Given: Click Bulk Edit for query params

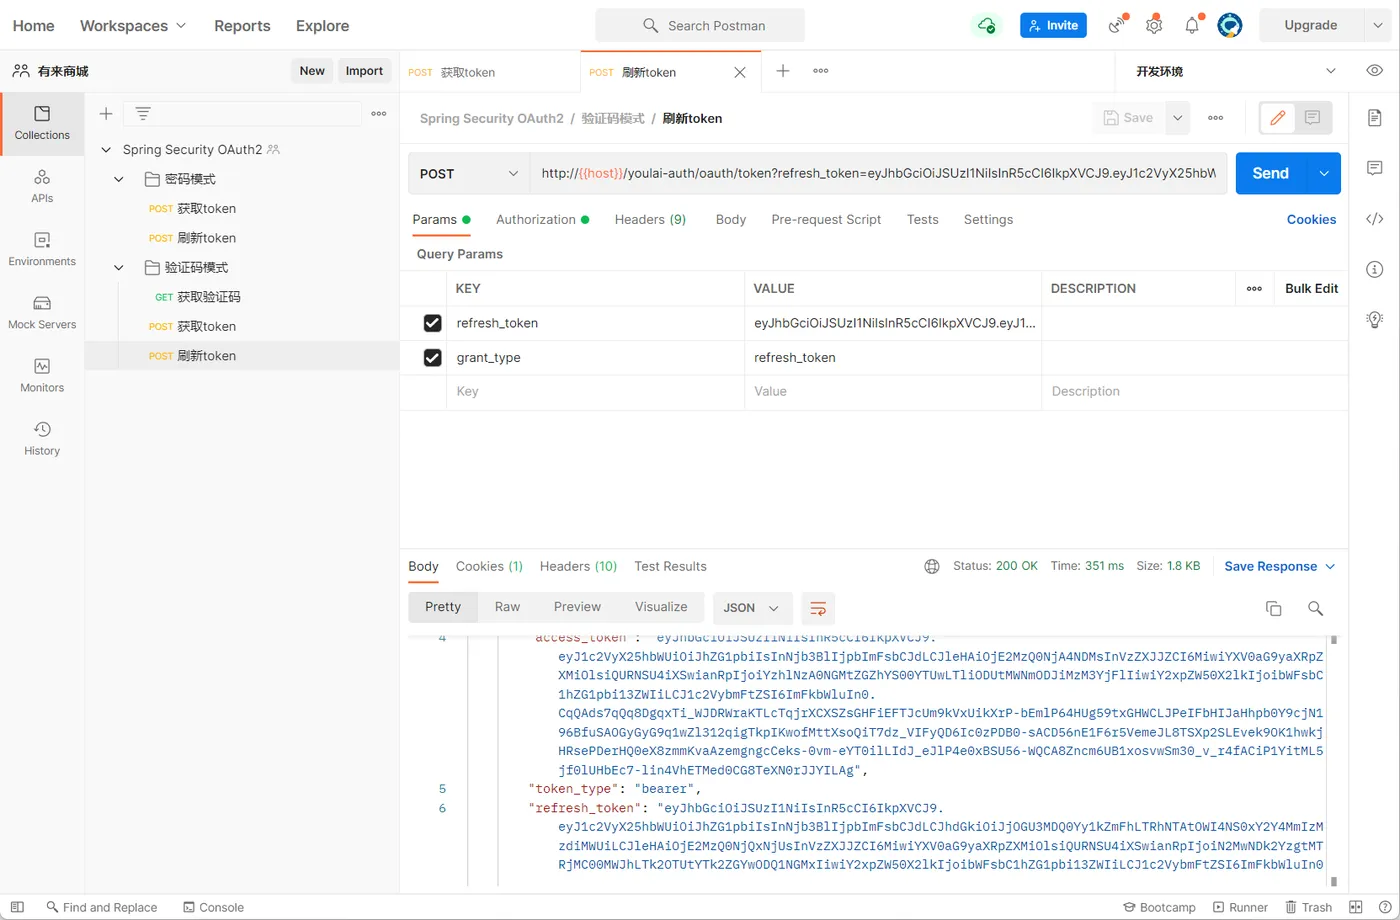Looking at the screenshot, I should point(1311,288).
